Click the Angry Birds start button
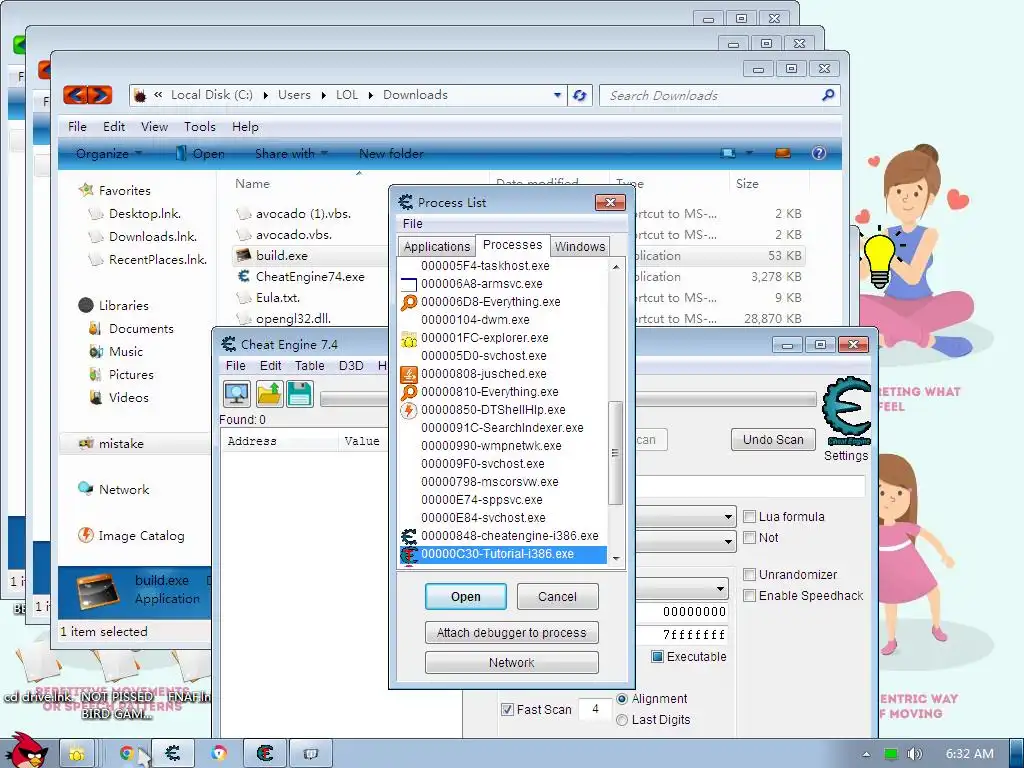Screen dimensions: 1024x768 pyautogui.click(x=26, y=751)
